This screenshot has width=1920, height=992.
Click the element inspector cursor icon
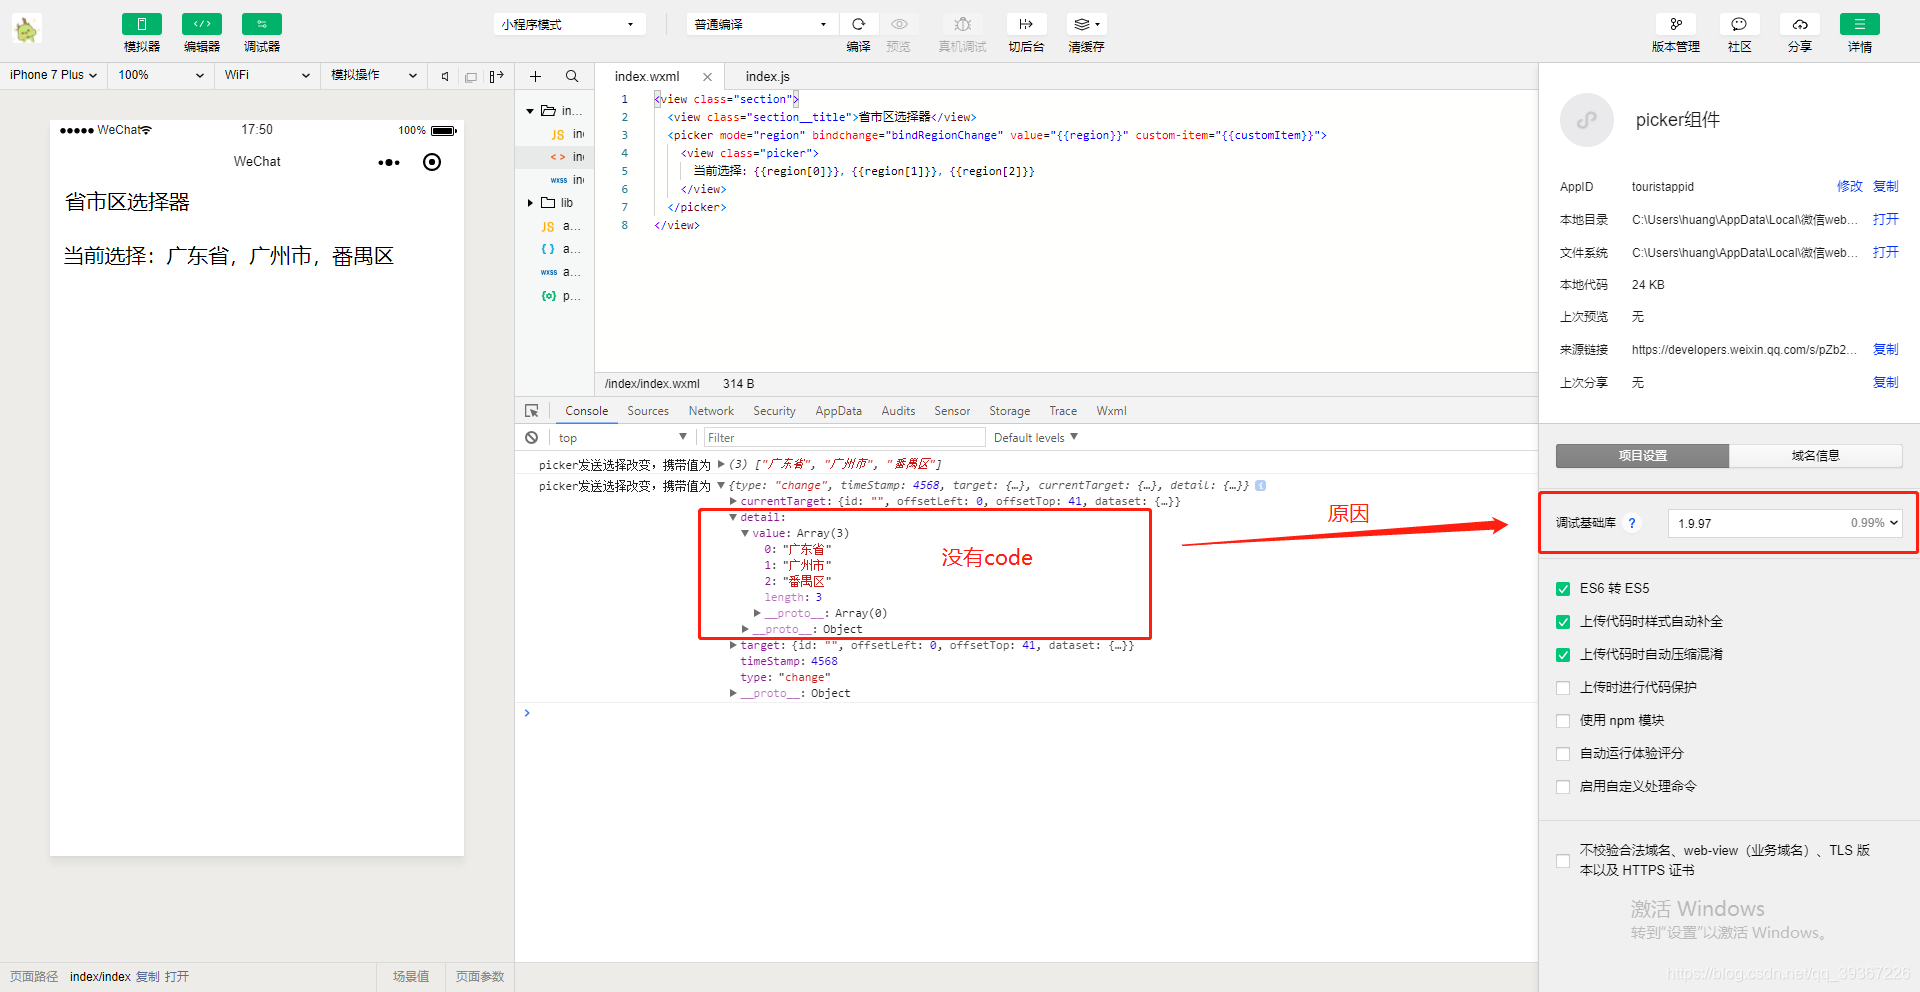532,411
